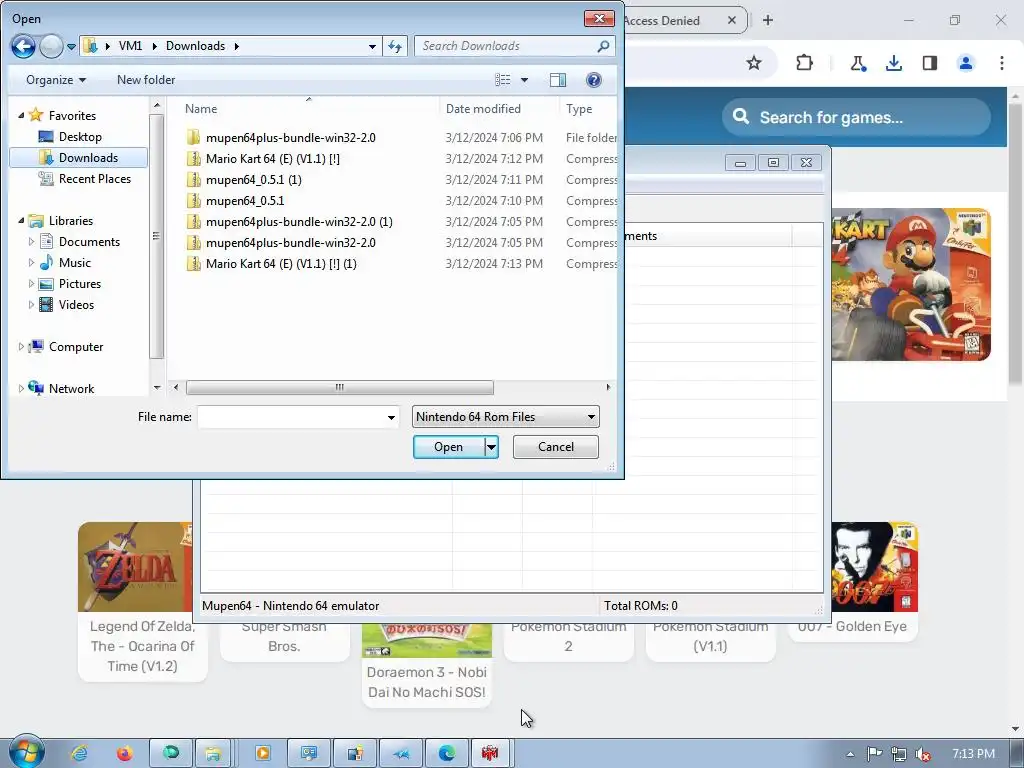
Task: Toggle Chrome side panel icon
Action: [929, 63]
